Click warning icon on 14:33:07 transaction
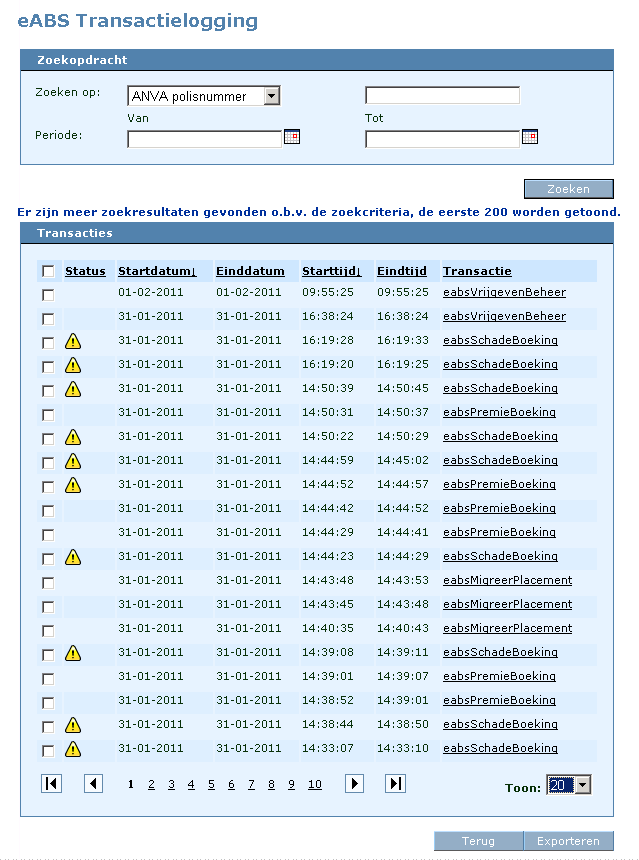Viewport: 639px width, 860px height. (73, 749)
